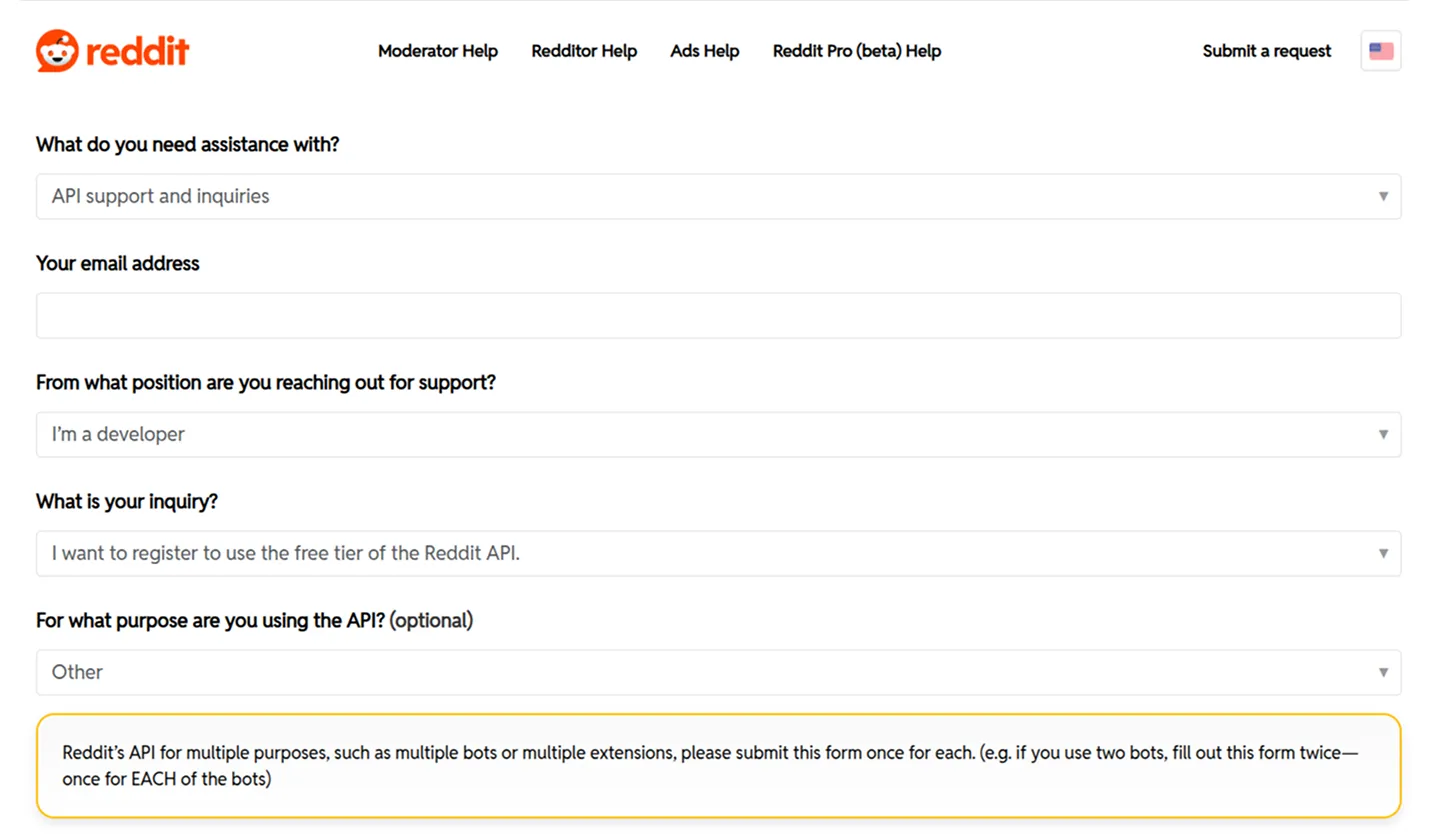This screenshot has width=1429, height=837.
Task: Open Moderator Help
Action: click(438, 51)
